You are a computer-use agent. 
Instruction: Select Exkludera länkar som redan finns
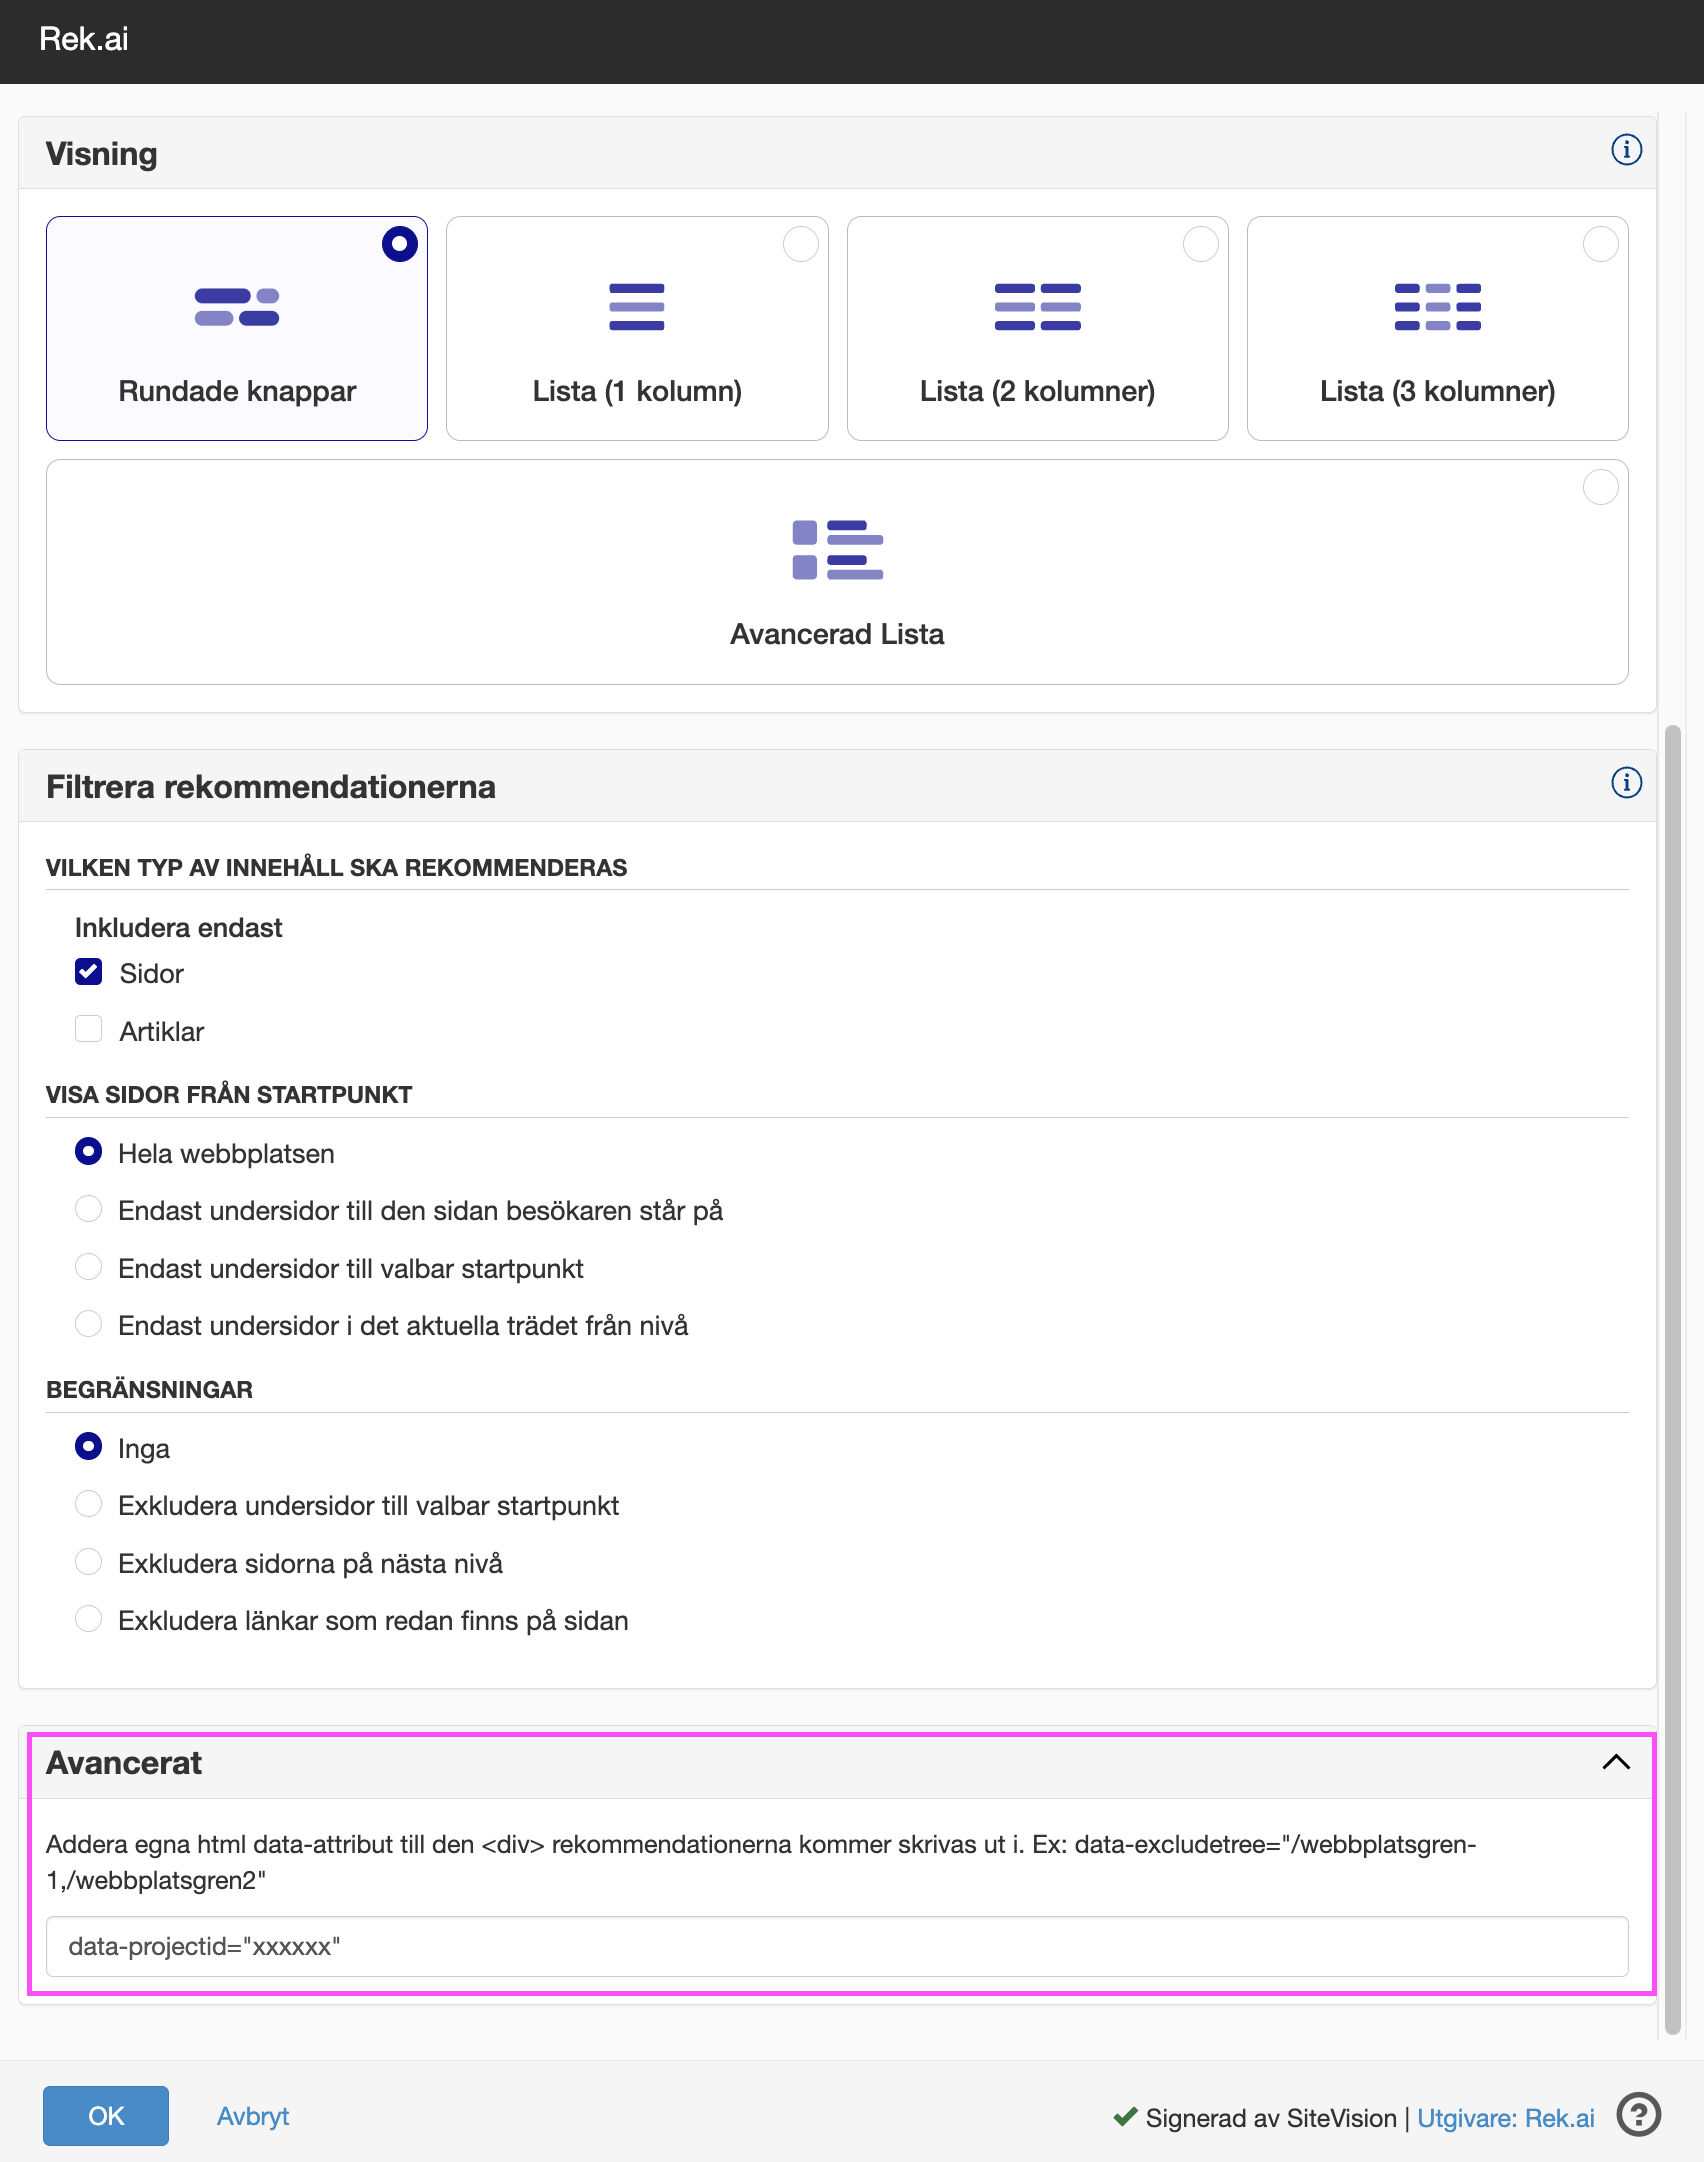click(89, 1619)
